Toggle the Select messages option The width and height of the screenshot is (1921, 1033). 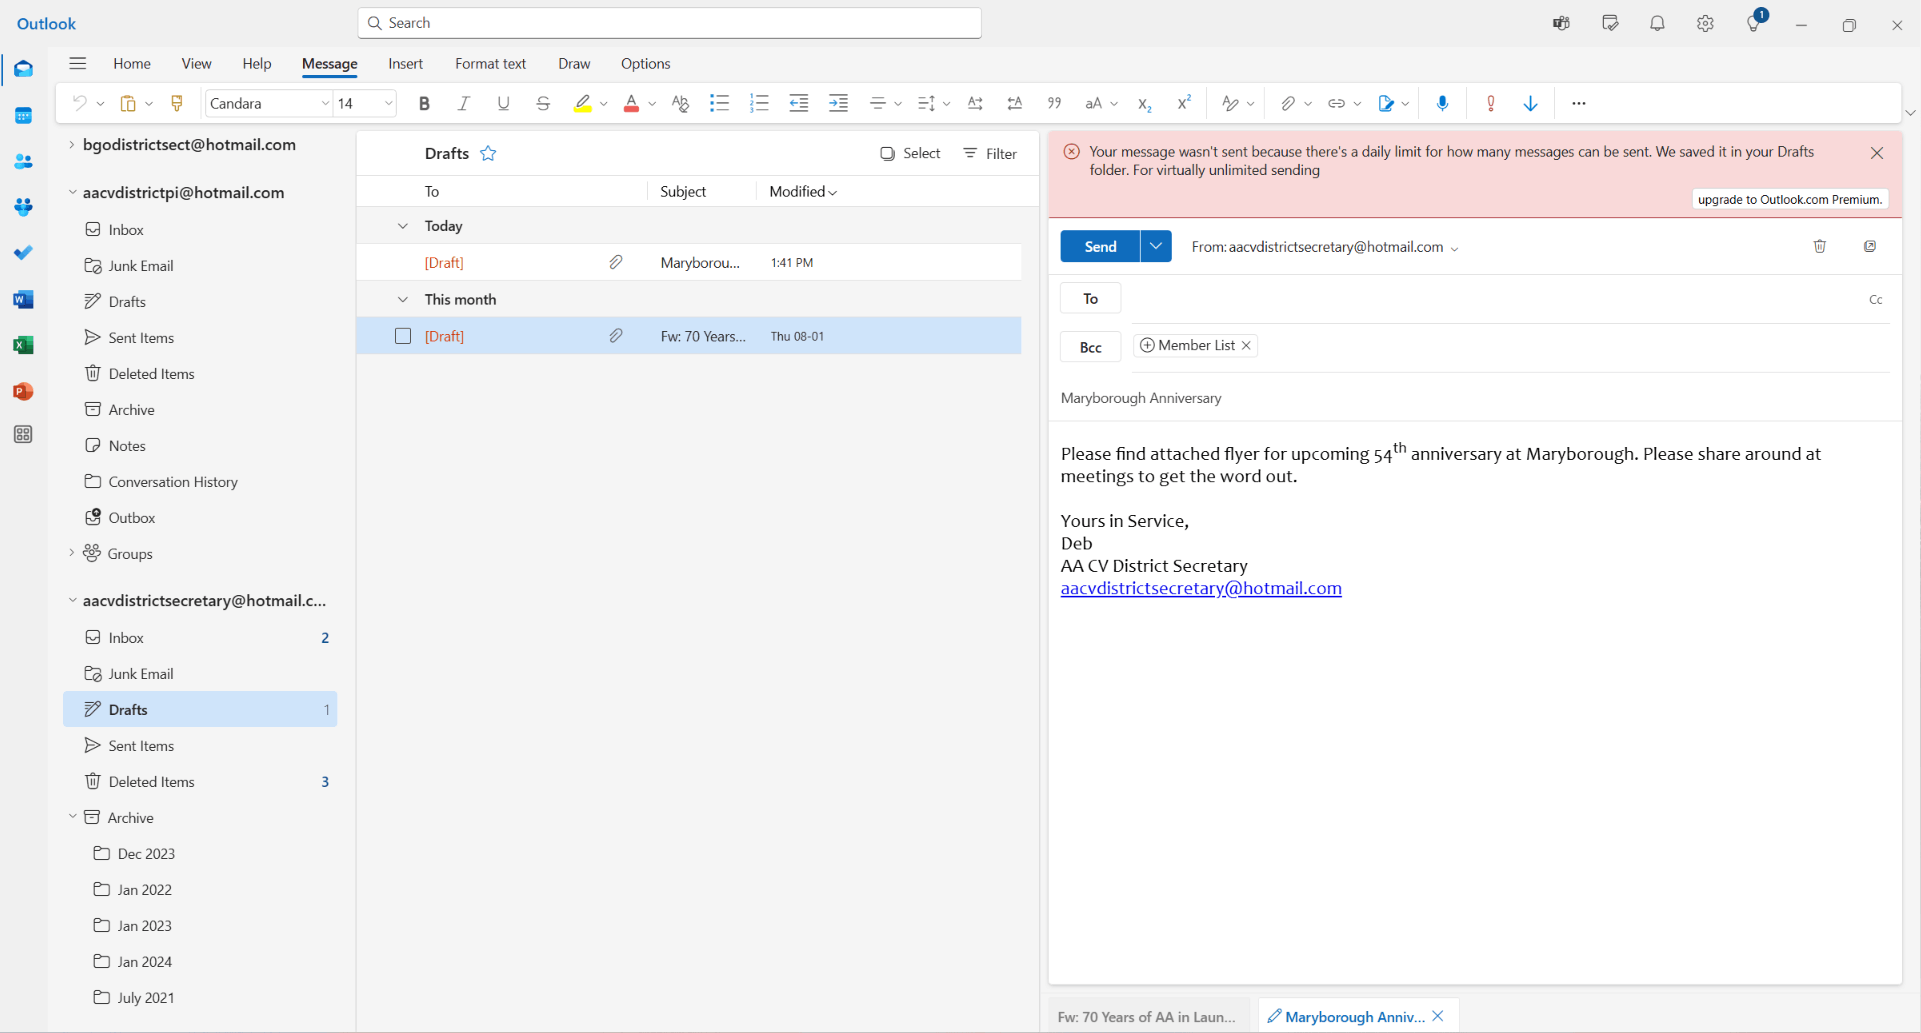coord(910,153)
